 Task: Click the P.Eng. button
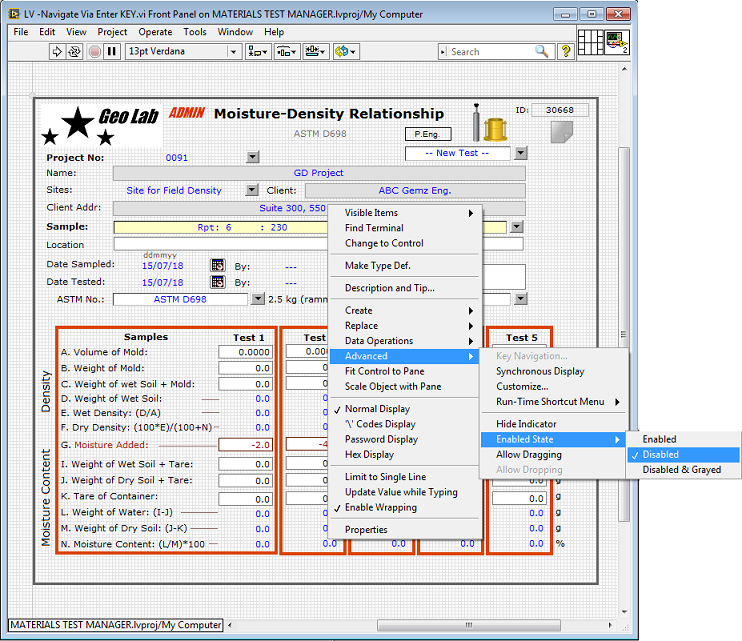(x=428, y=134)
